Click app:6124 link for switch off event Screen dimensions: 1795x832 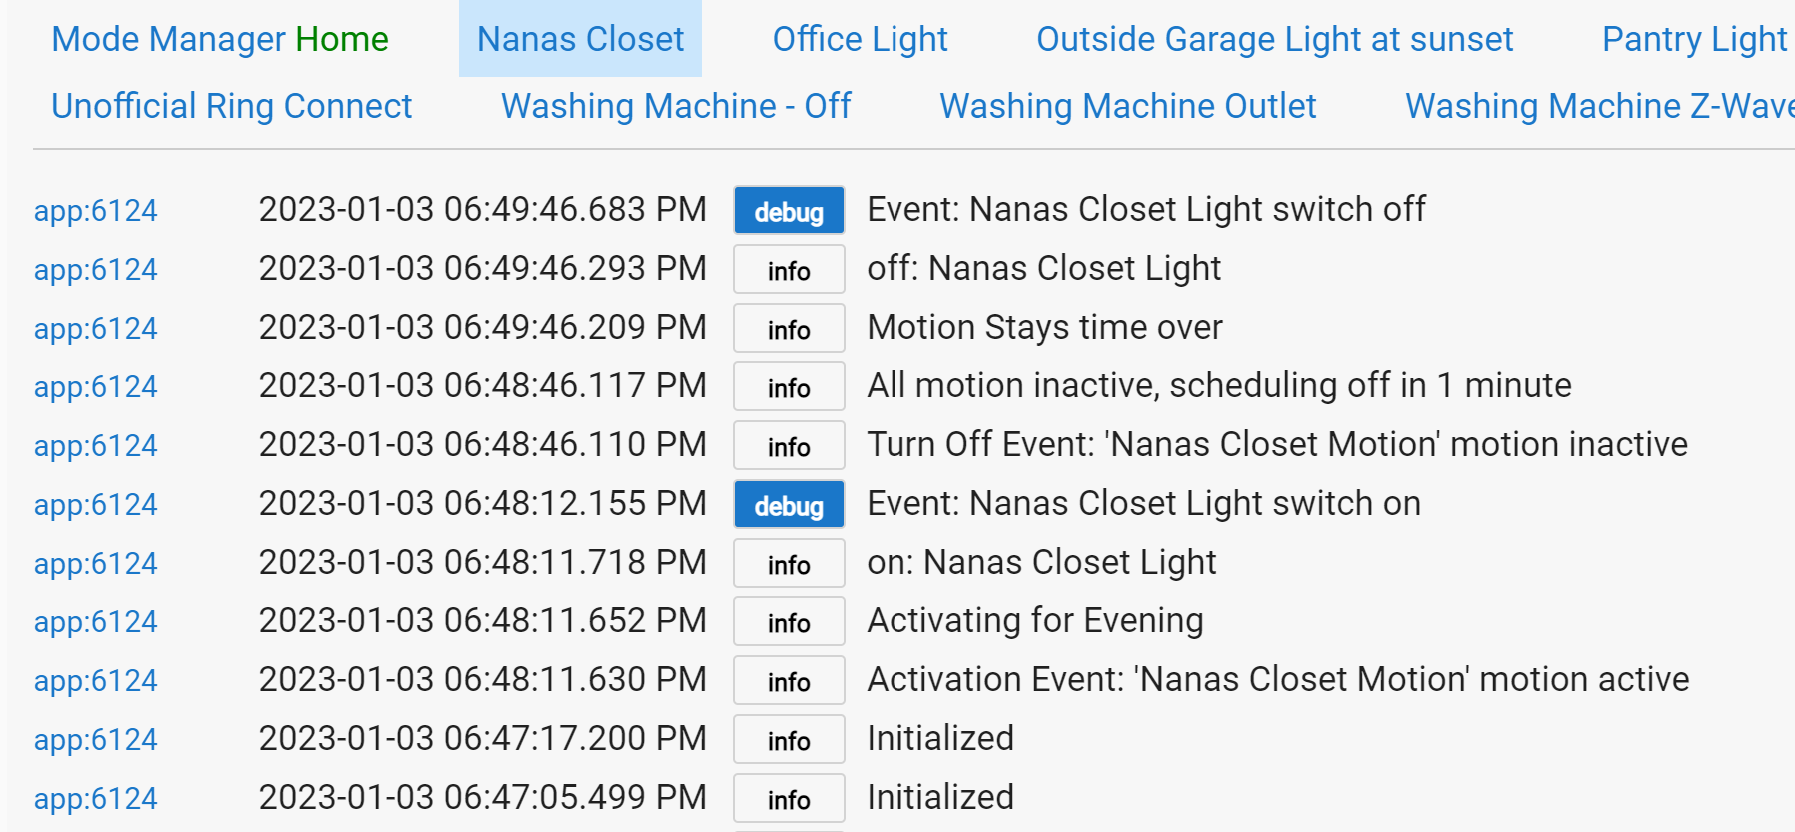pos(95,211)
